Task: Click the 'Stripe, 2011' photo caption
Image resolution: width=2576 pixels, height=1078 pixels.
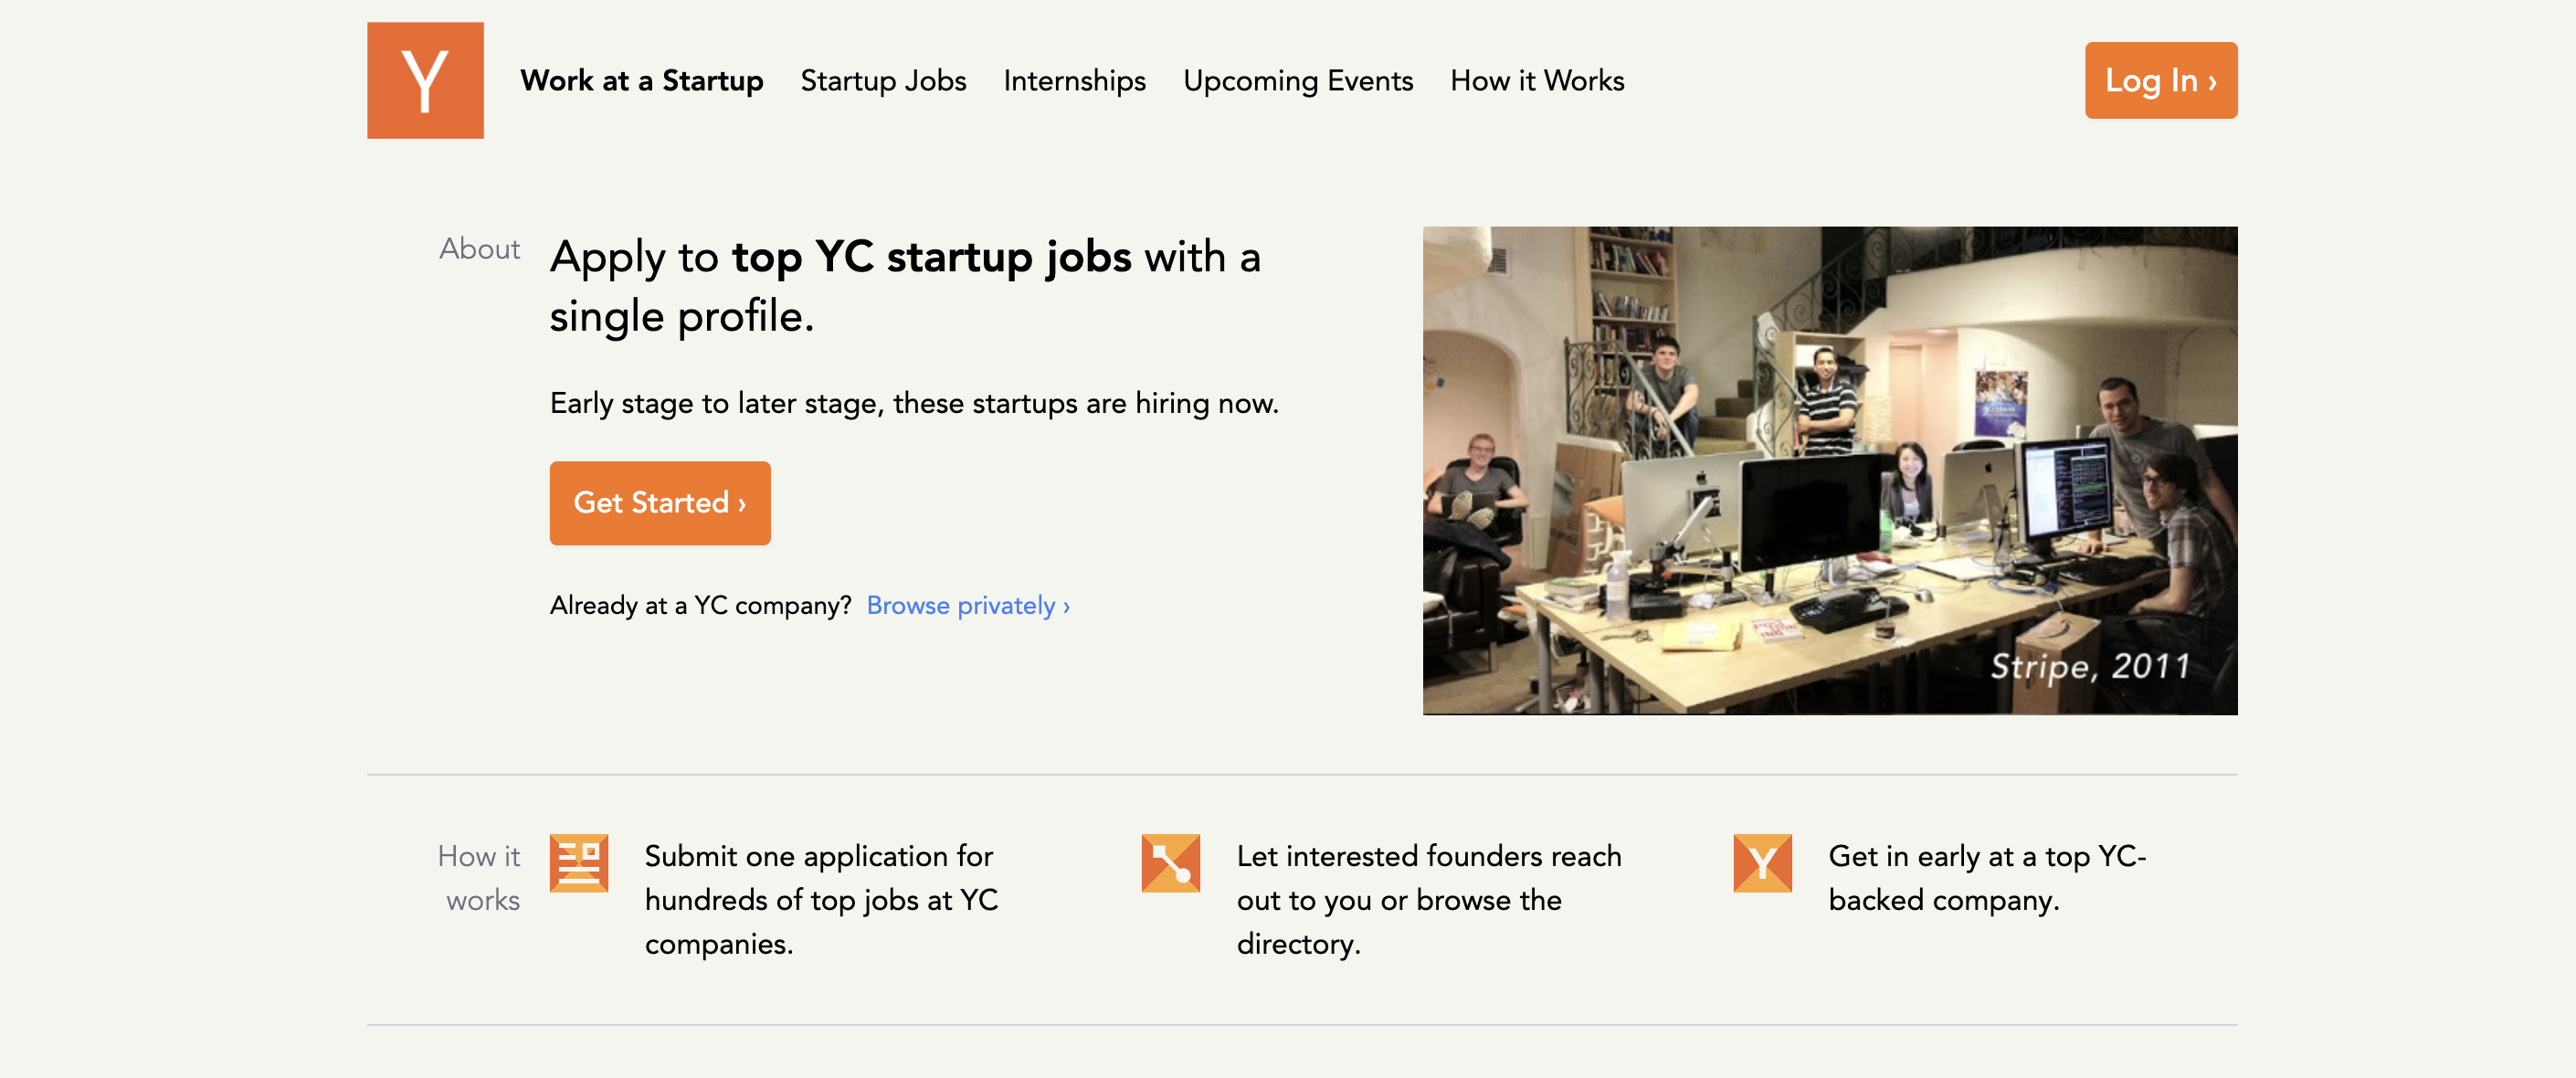Action: [2089, 666]
